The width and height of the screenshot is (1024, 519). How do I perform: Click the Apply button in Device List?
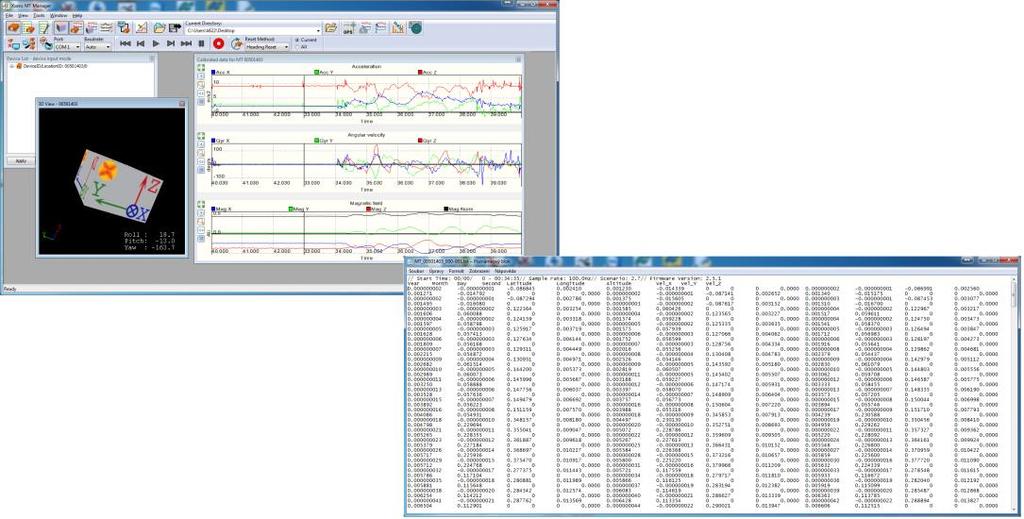pyautogui.click(x=20, y=161)
